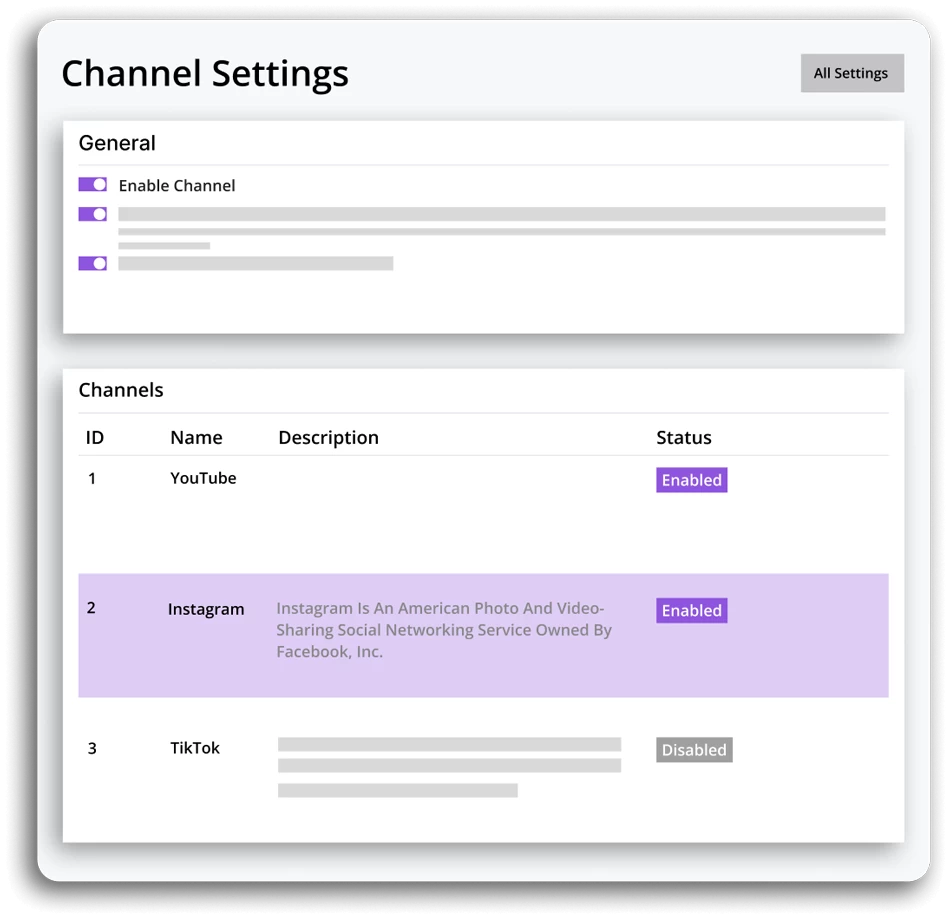The height and width of the screenshot is (918, 950).
Task: Click the Enabled badge for Instagram
Action: coord(691,610)
